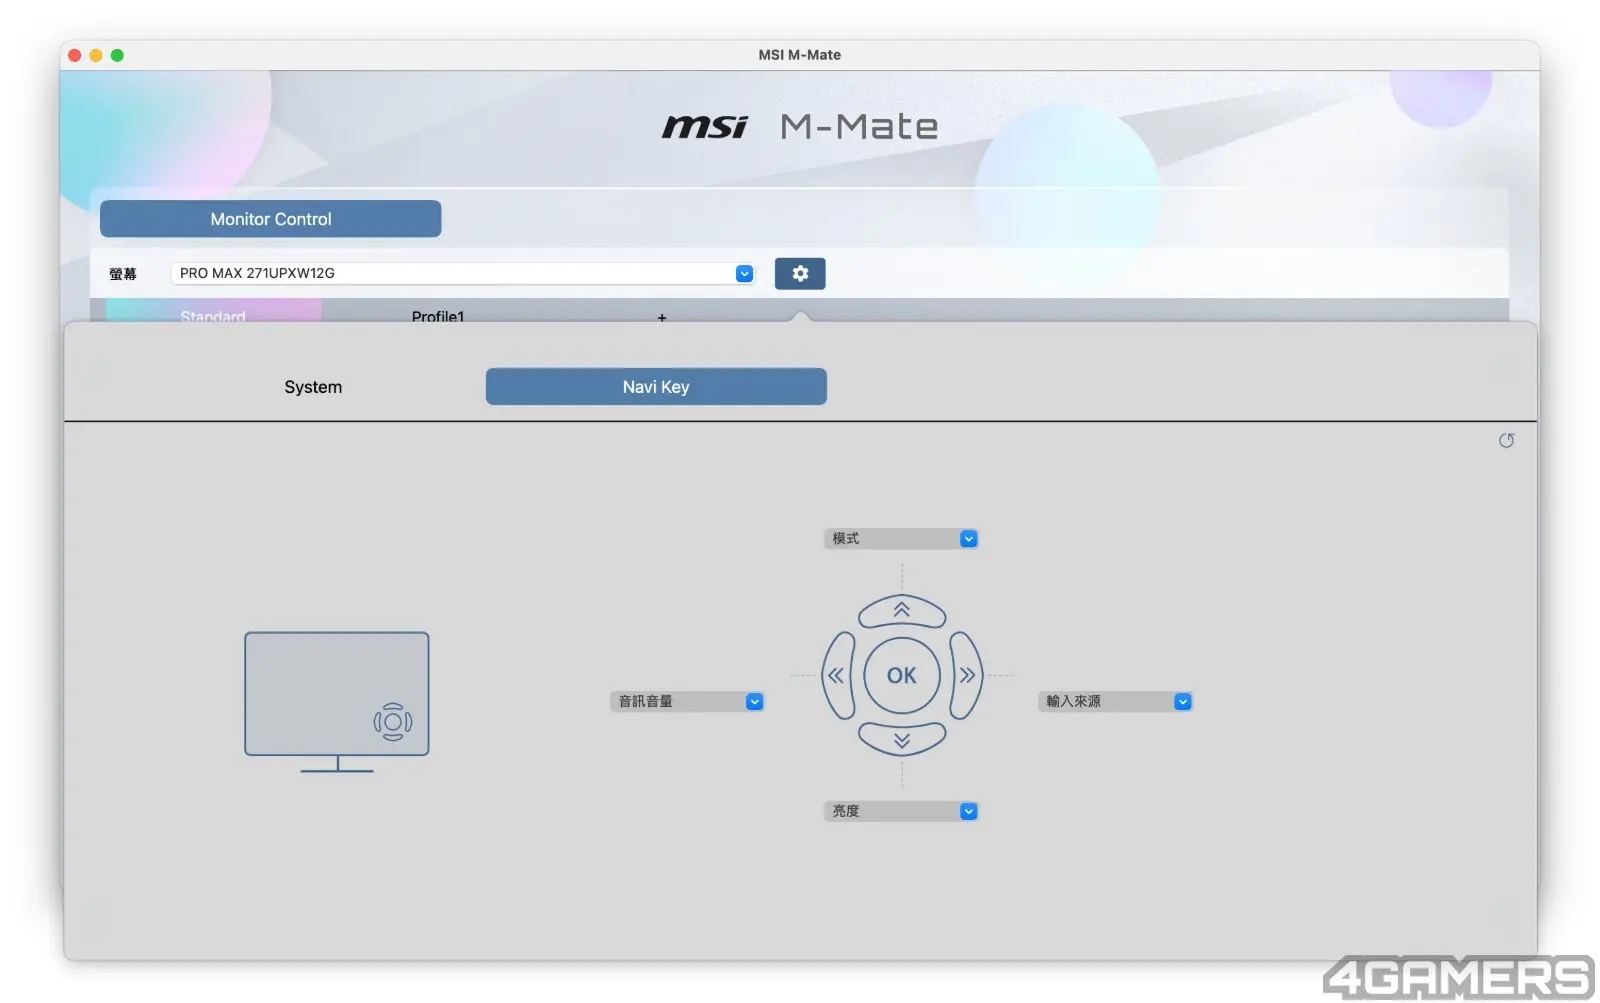Click the msi logo in the header
The width and height of the screenshot is (1600, 1003).
tap(705, 127)
